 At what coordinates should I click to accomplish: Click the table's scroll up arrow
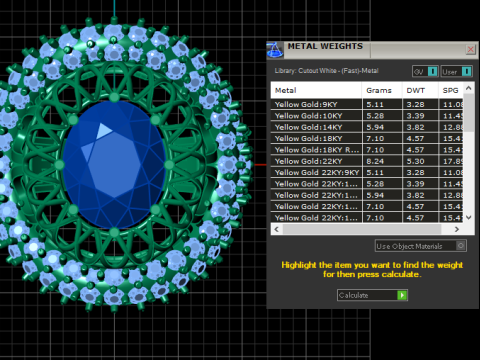469,88
